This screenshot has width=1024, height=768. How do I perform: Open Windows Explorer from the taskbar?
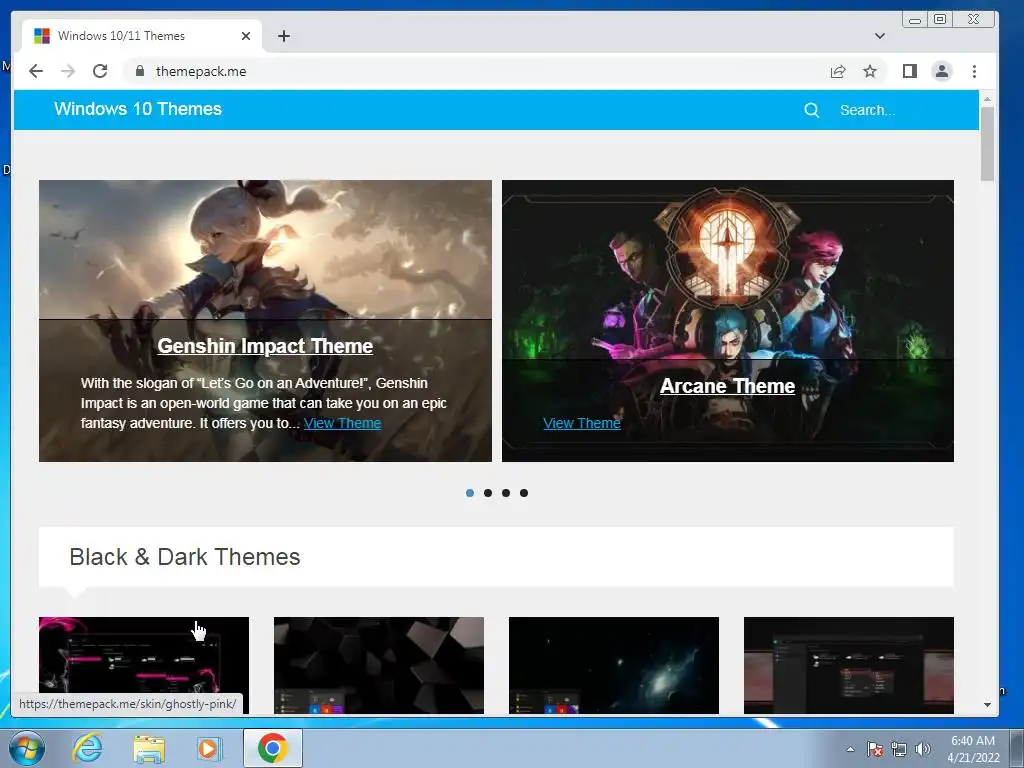tap(149, 748)
